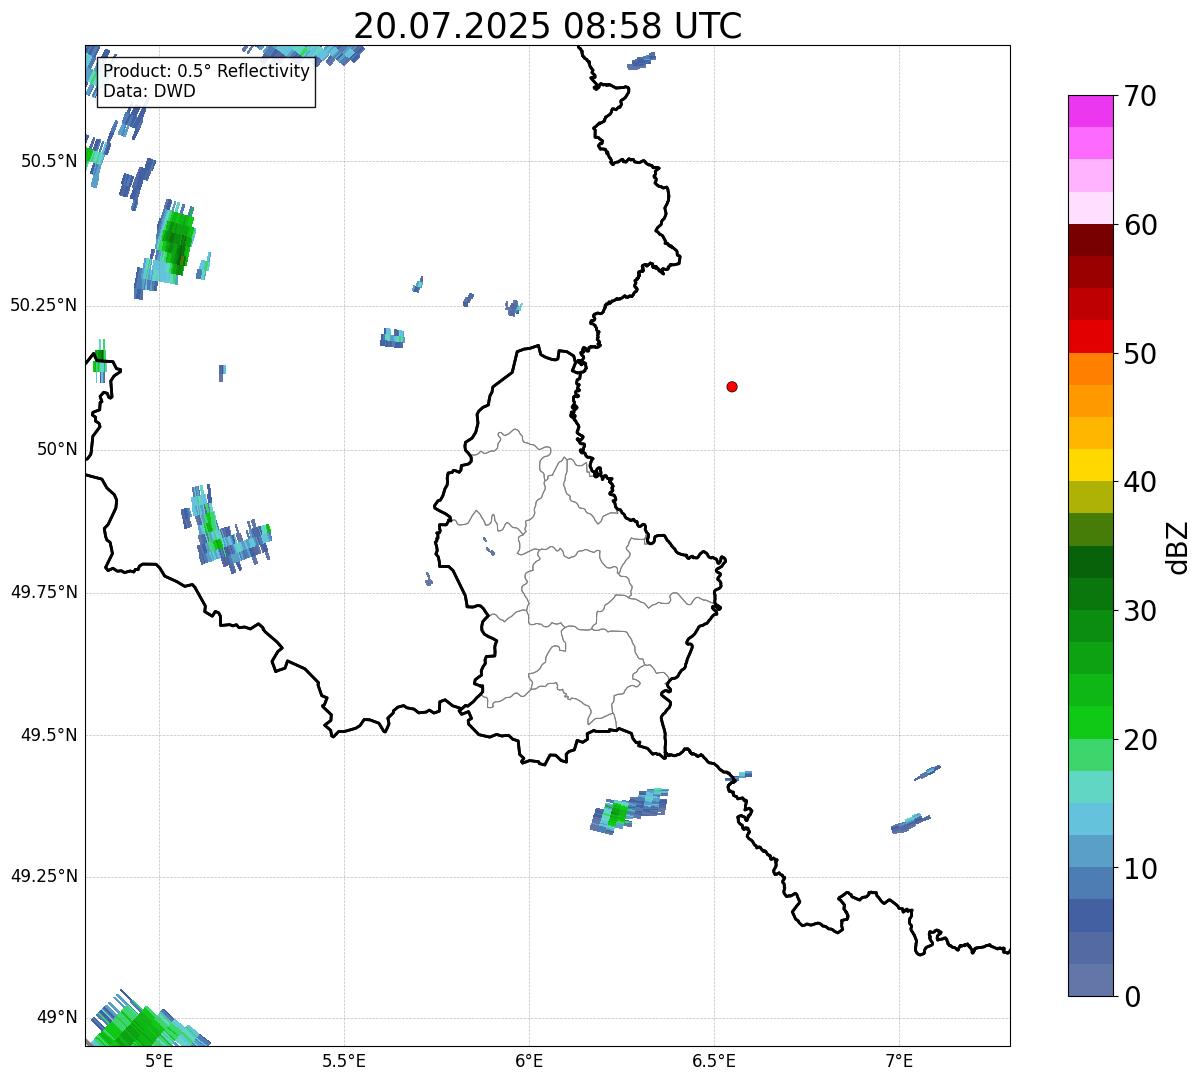Click the 'dBZ' colorbar label
The height and width of the screenshot is (1081, 1202).
[1178, 547]
